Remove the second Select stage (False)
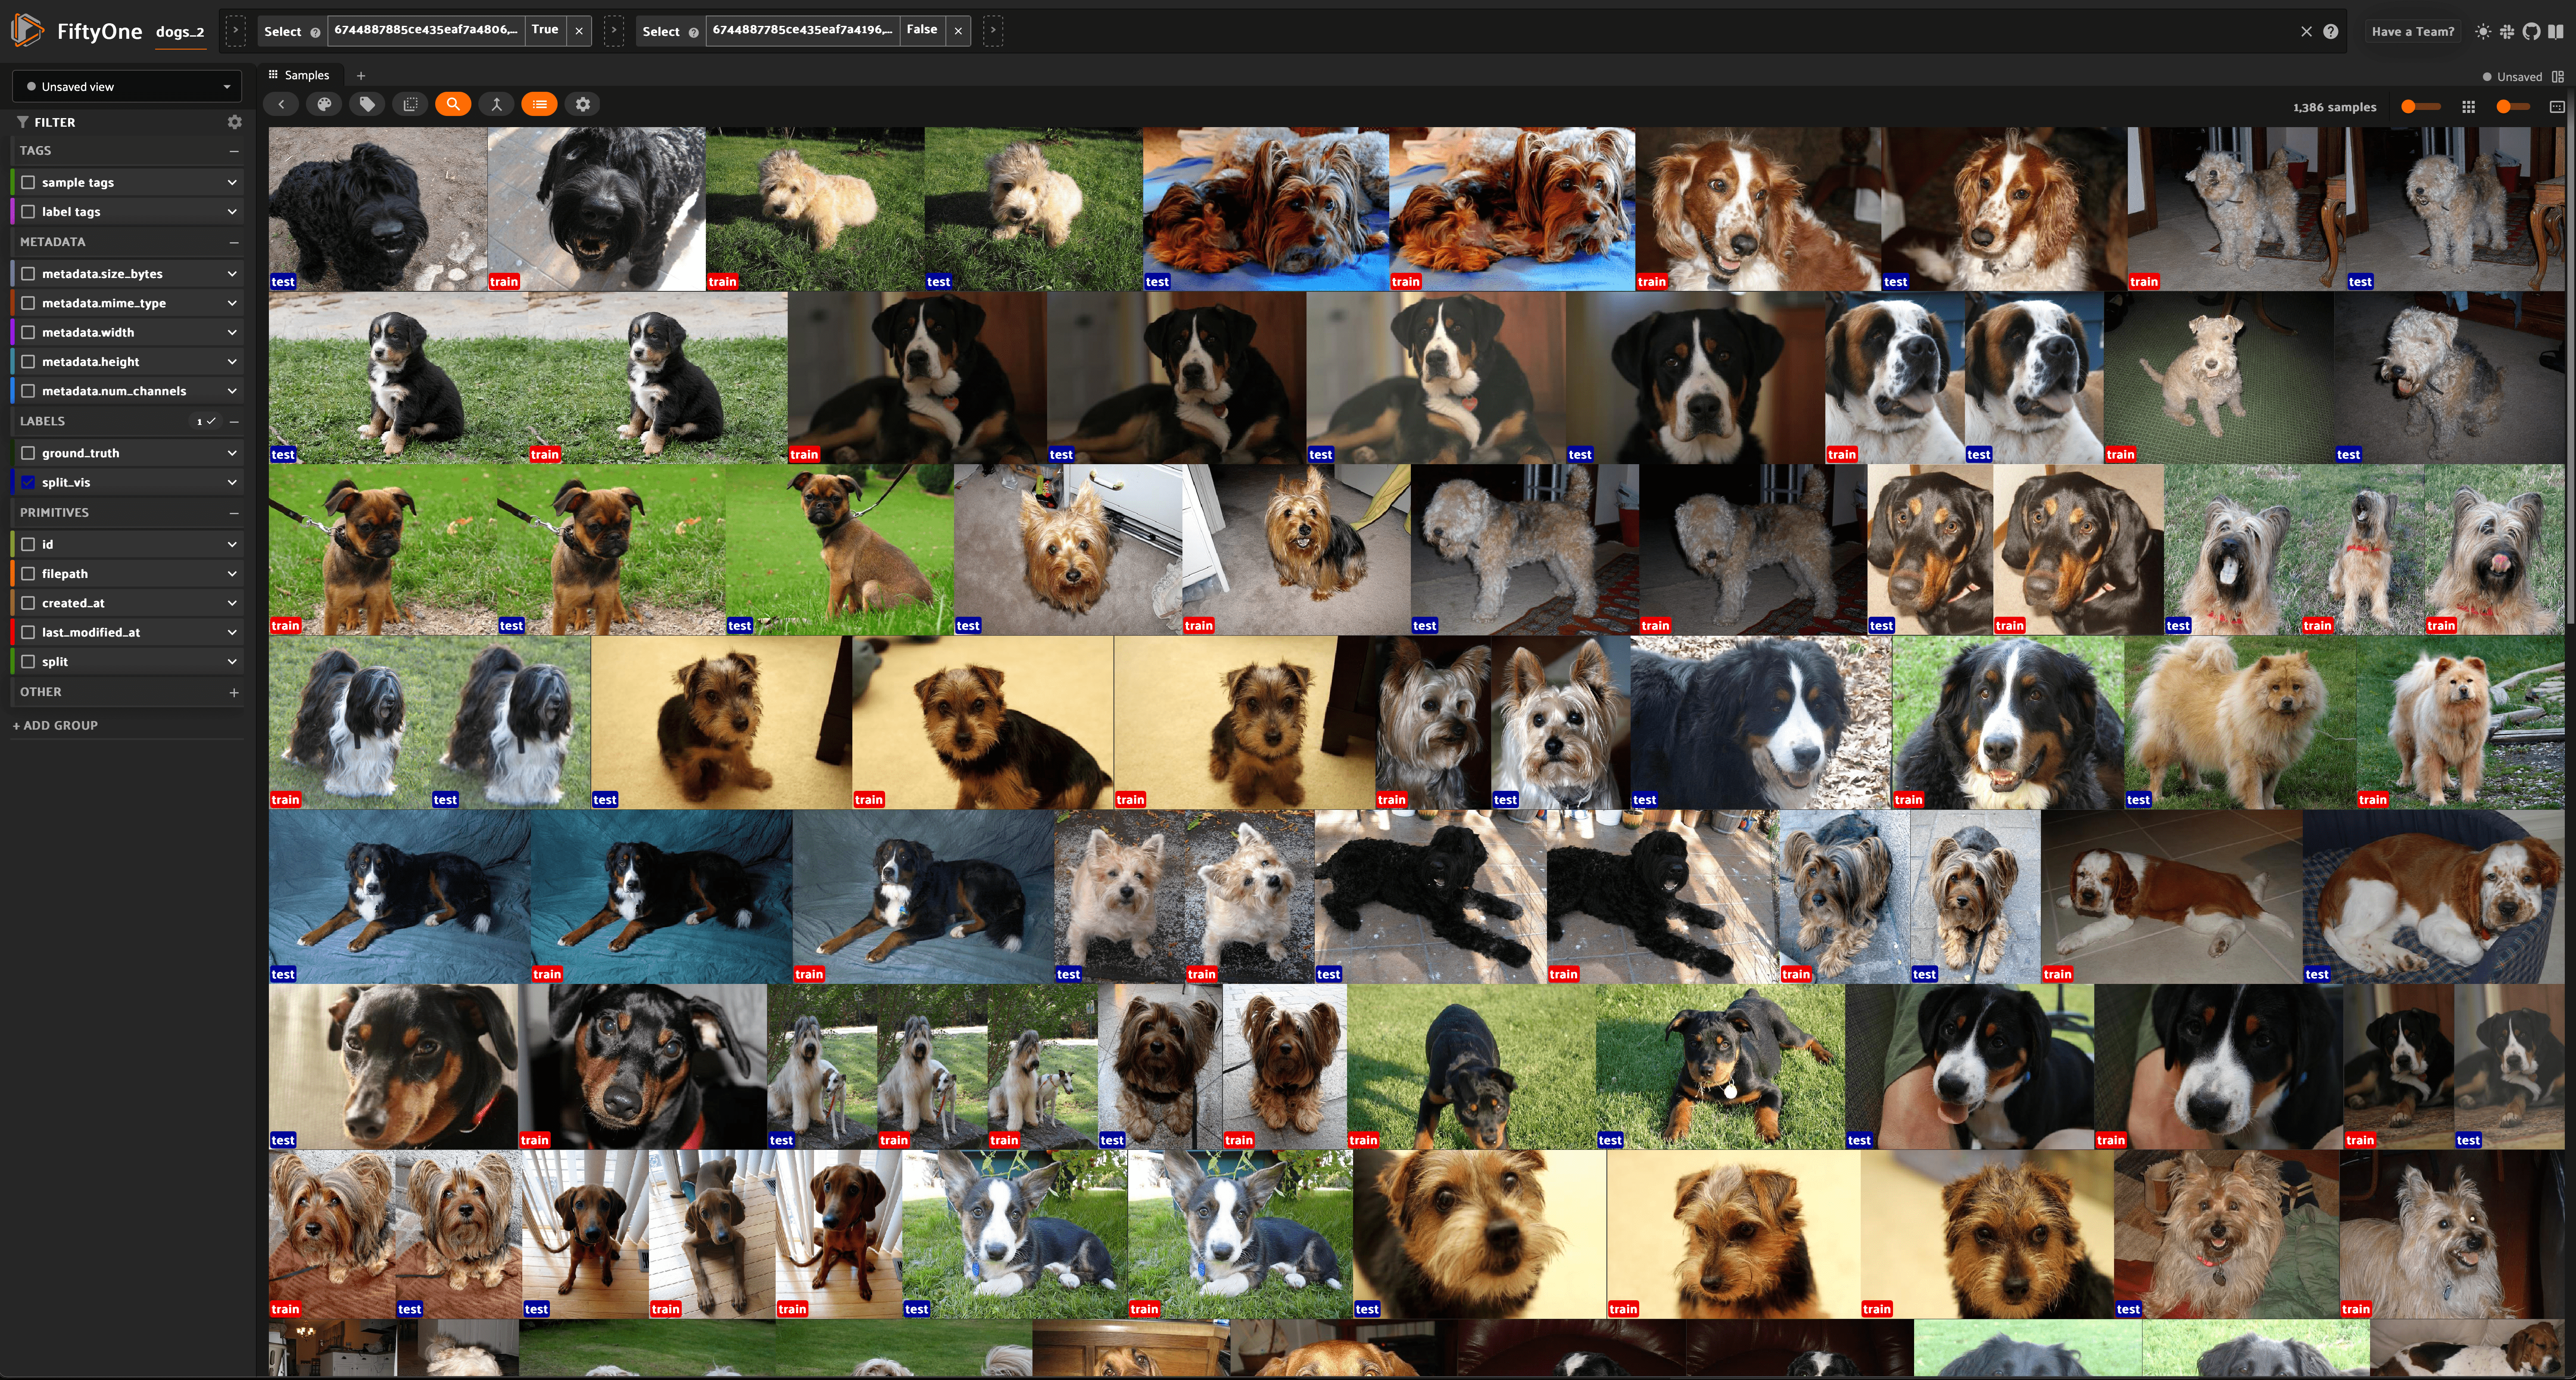This screenshot has width=2576, height=1380. pos(958,31)
